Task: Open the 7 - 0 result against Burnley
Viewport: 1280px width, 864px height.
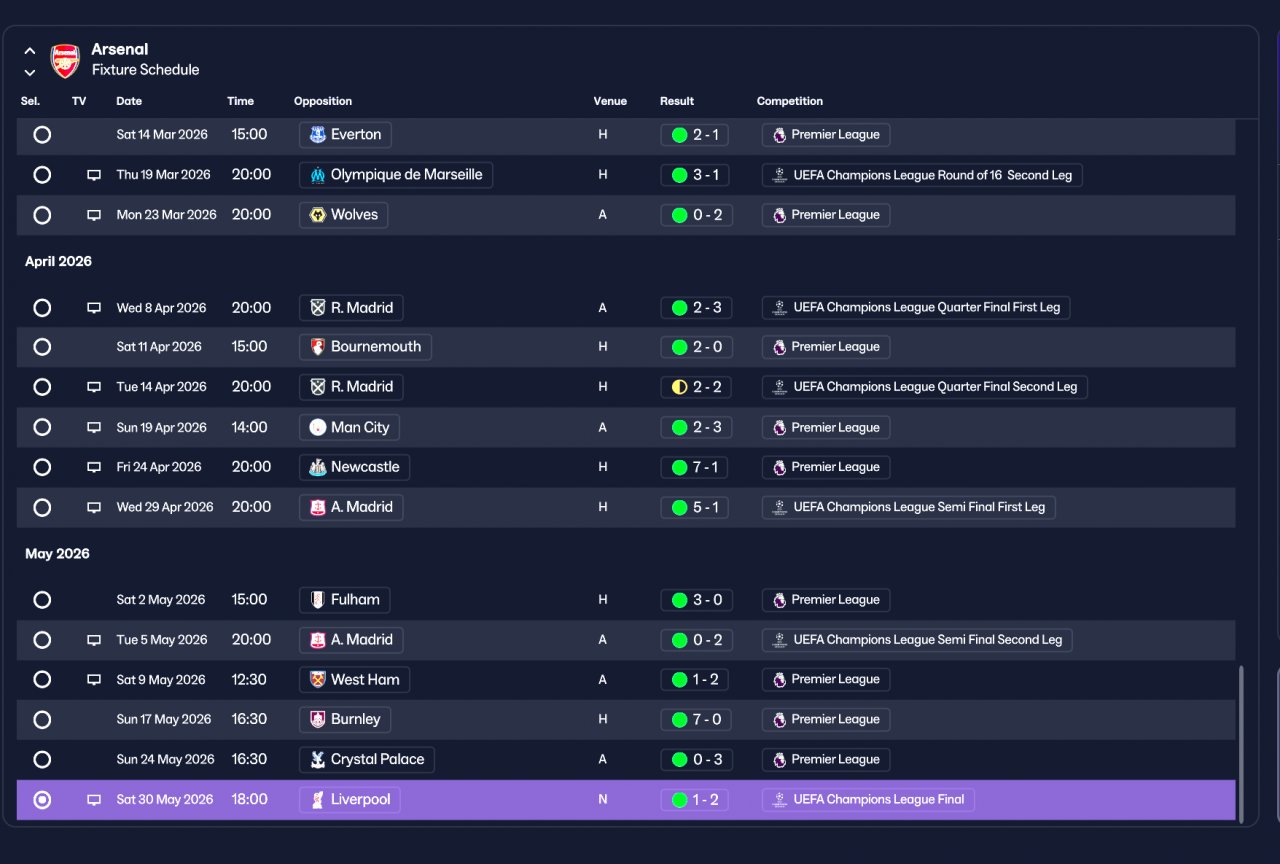Action: pyautogui.click(x=696, y=719)
